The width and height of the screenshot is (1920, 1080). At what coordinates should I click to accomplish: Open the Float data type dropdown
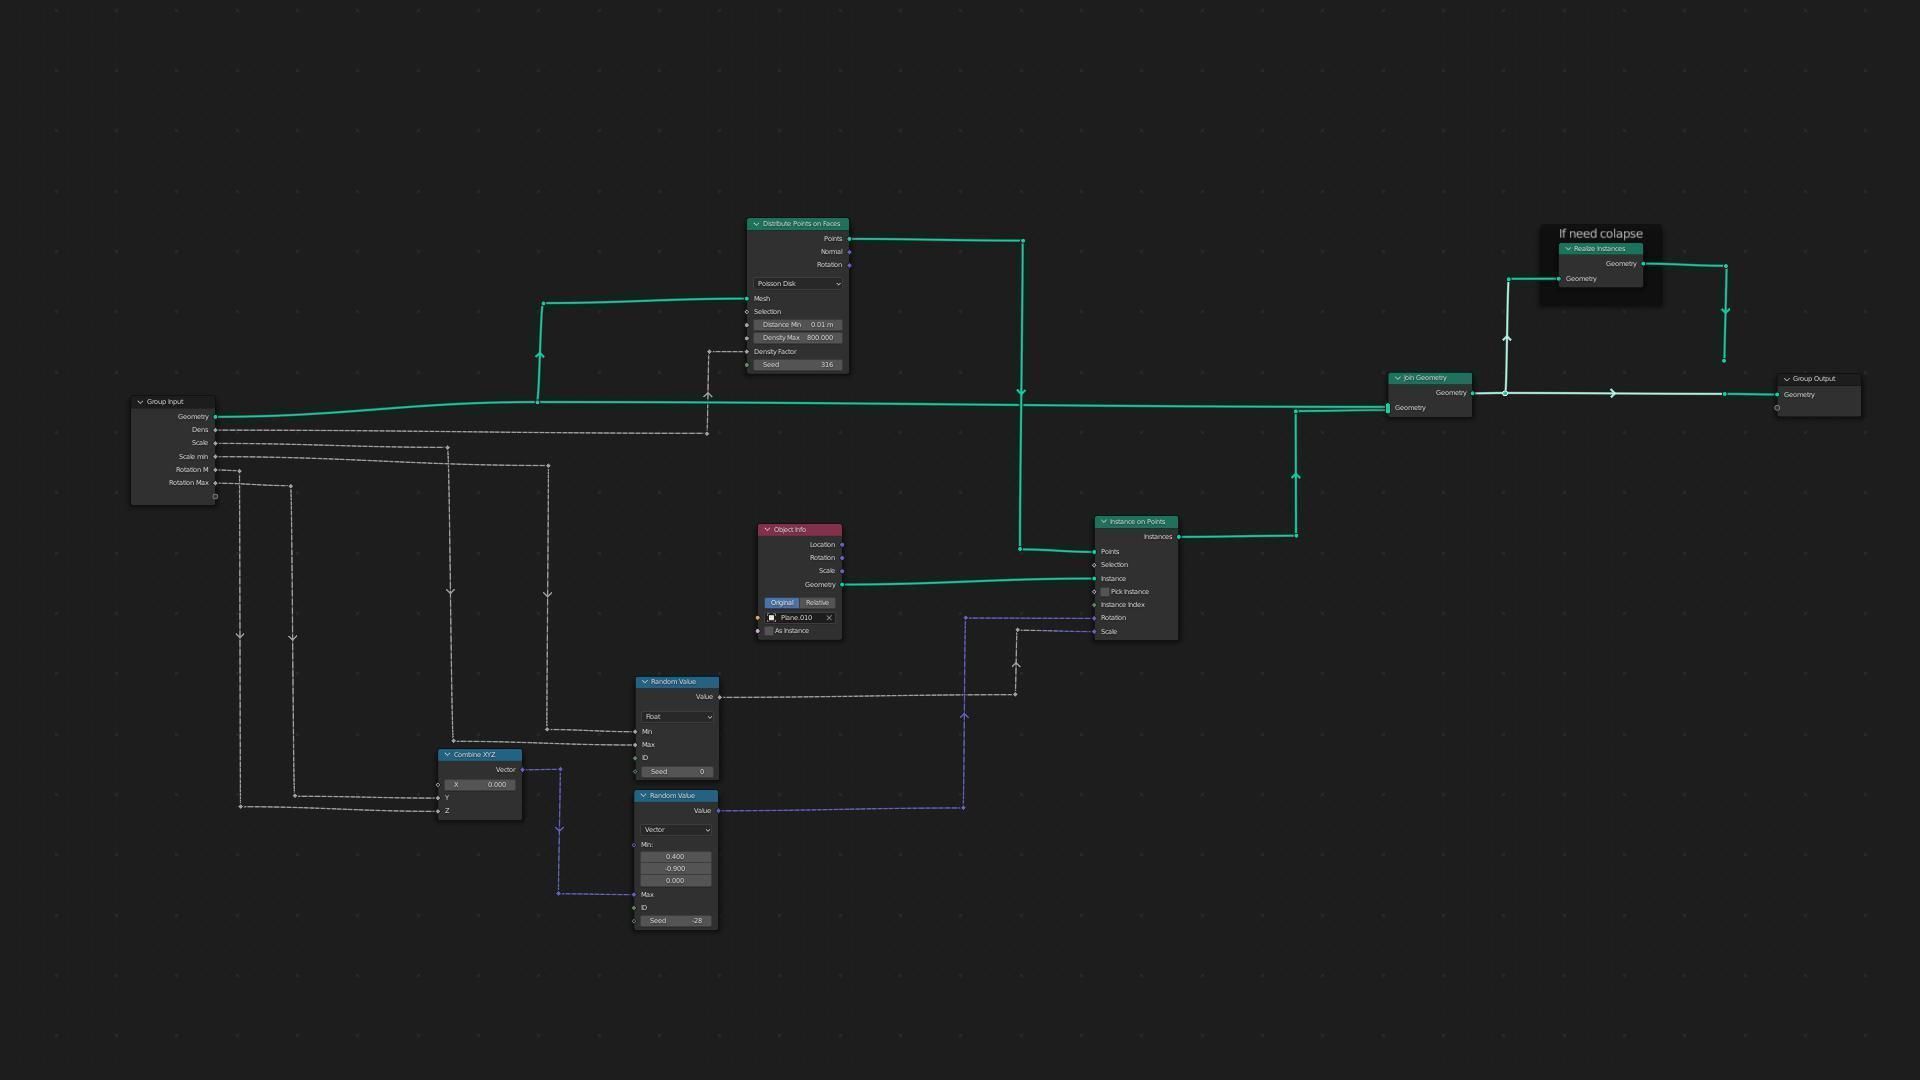tap(678, 717)
